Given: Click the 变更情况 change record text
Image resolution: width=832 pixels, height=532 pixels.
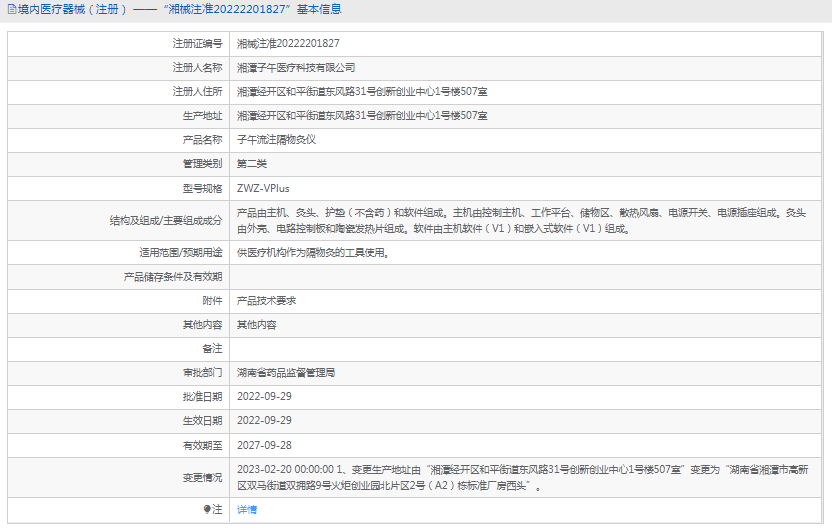Looking at the screenshot, I should [x=523, y=477].
